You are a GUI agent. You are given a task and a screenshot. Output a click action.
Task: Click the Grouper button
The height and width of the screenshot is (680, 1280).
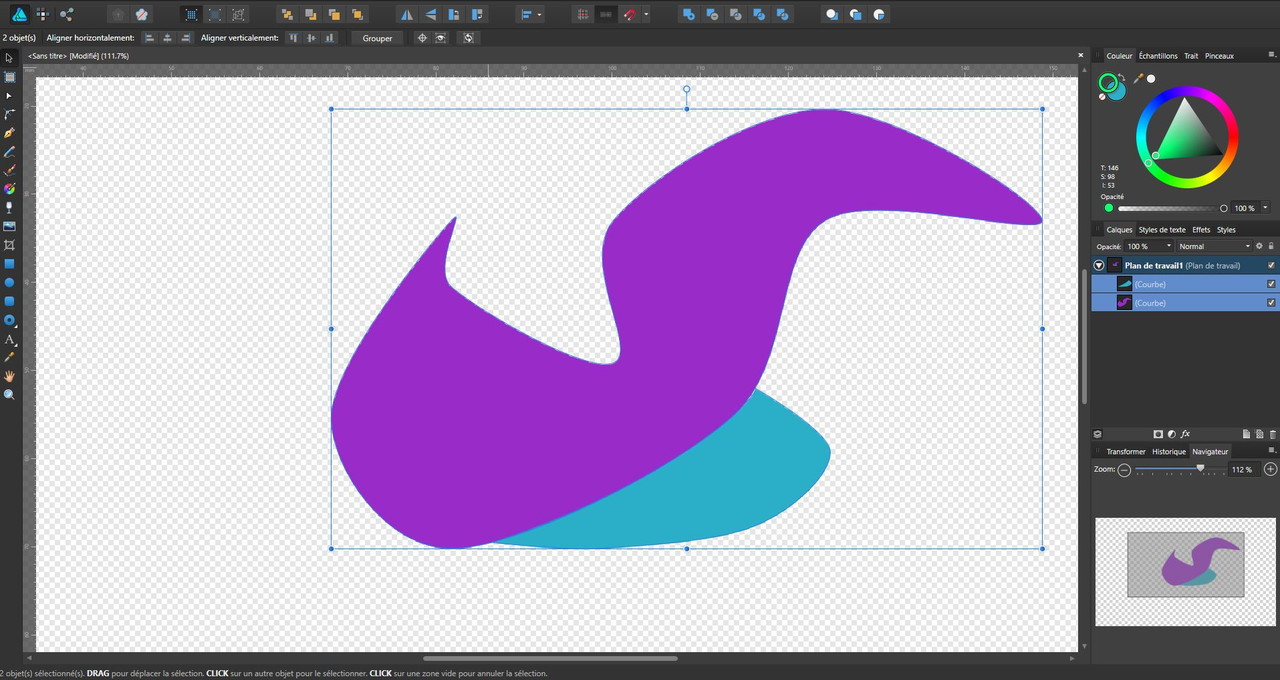(377, 38)
